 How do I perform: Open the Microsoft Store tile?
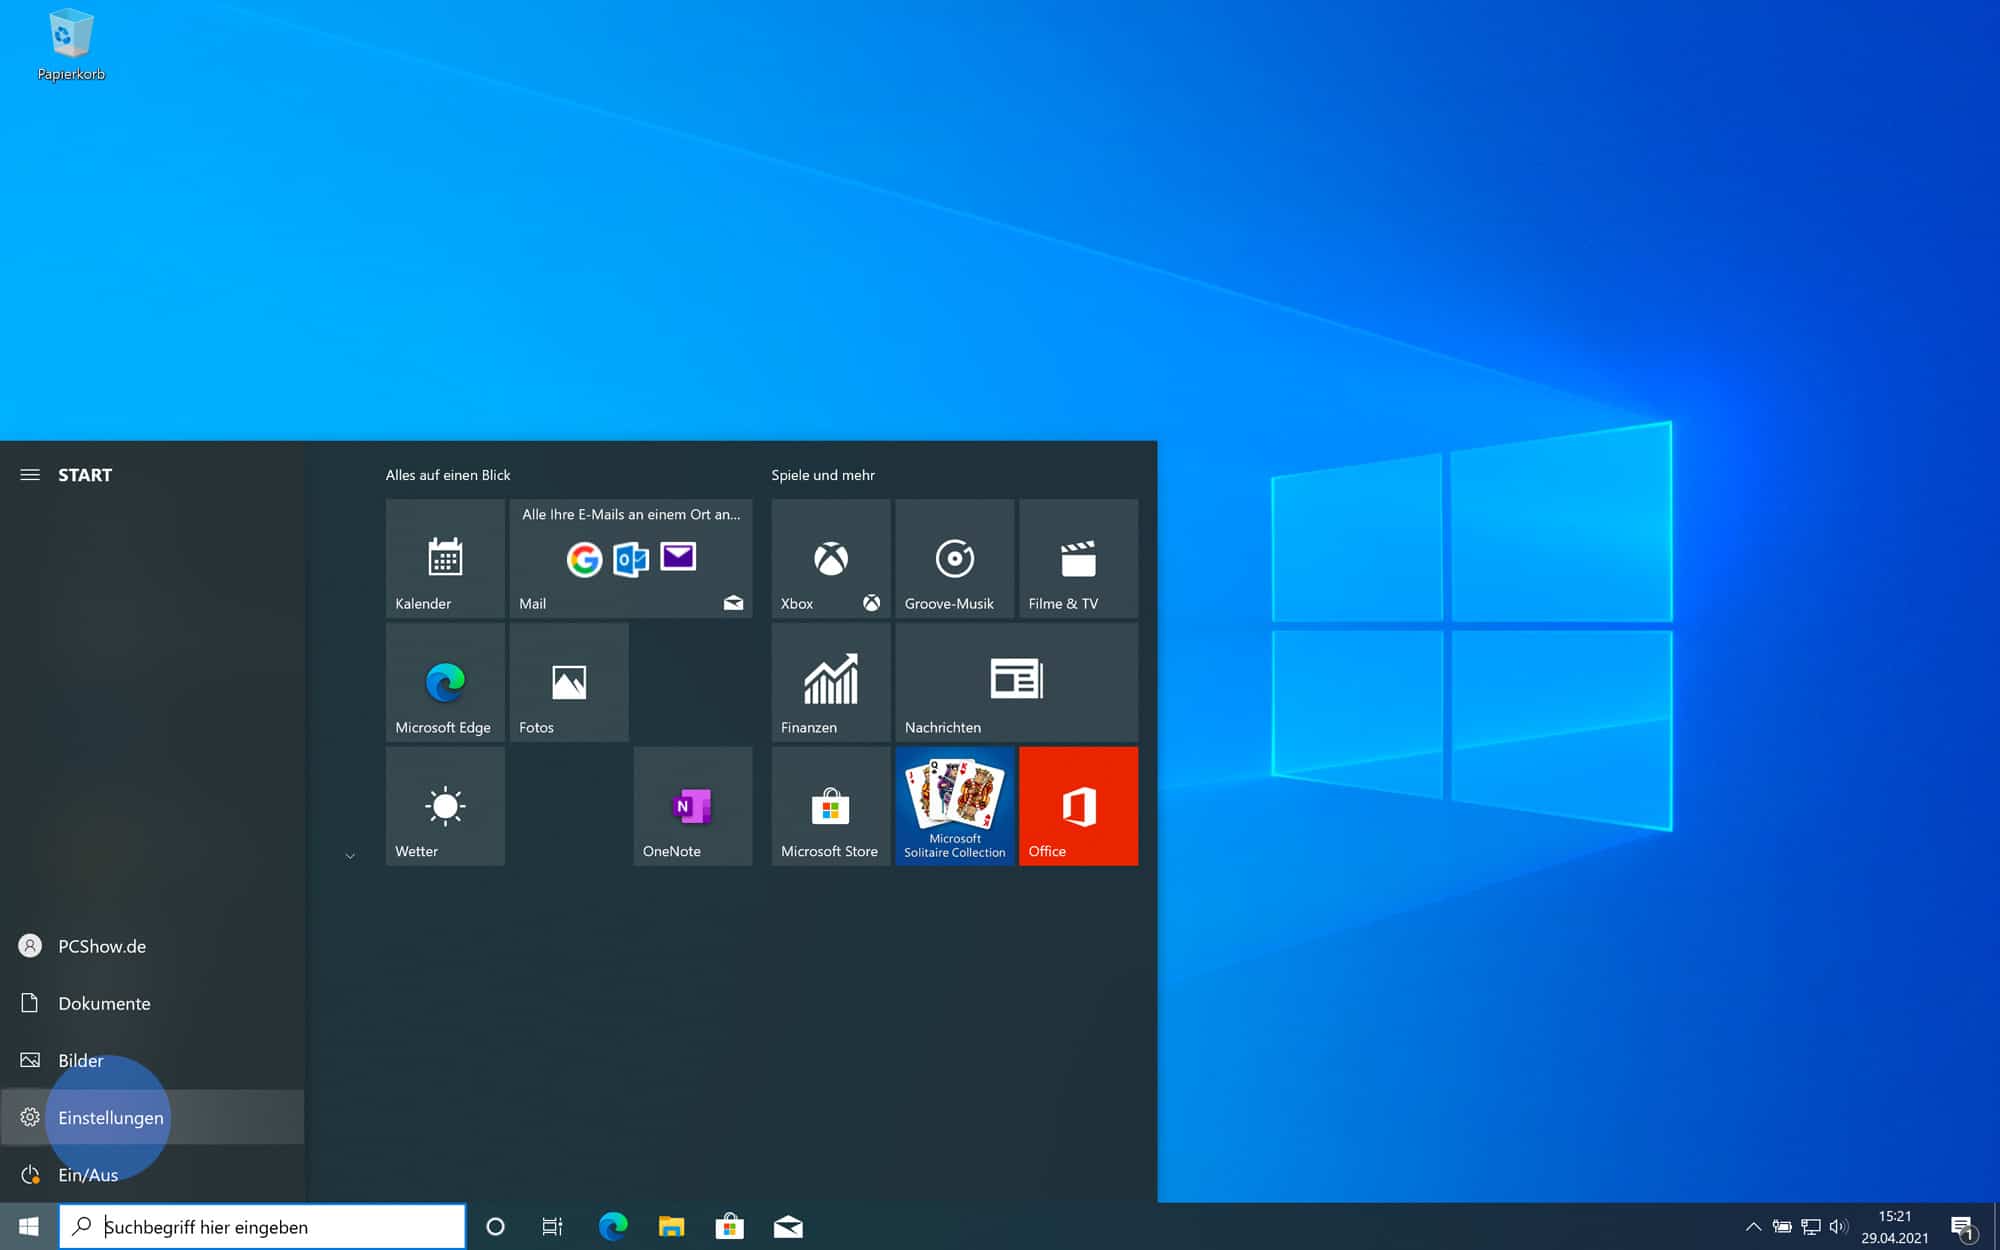[x=830, y=806]
